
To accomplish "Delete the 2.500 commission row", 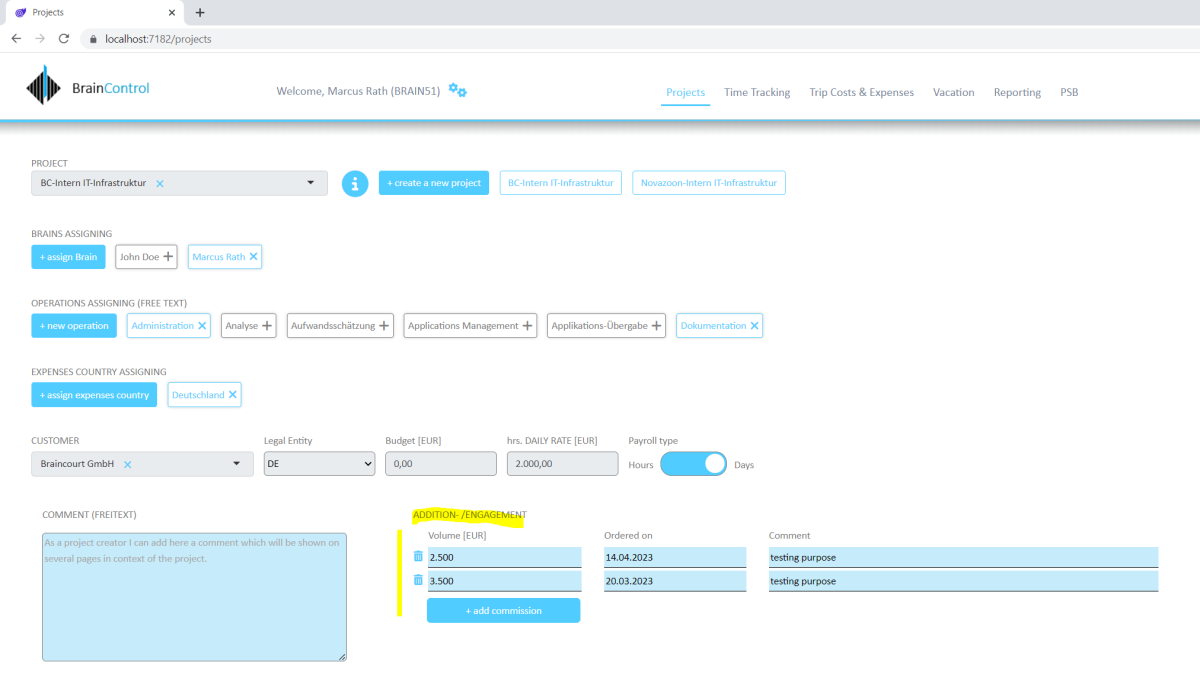I will click(418, 556).
